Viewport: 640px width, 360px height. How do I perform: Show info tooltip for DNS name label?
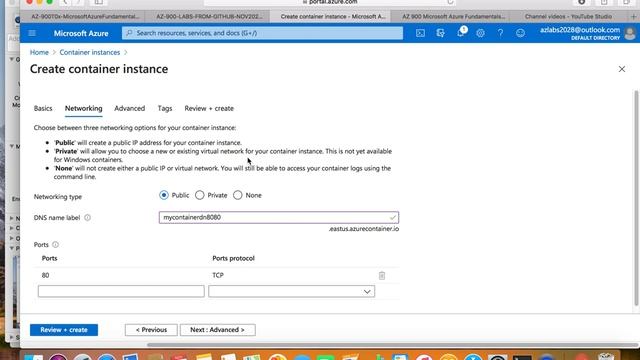87,218
